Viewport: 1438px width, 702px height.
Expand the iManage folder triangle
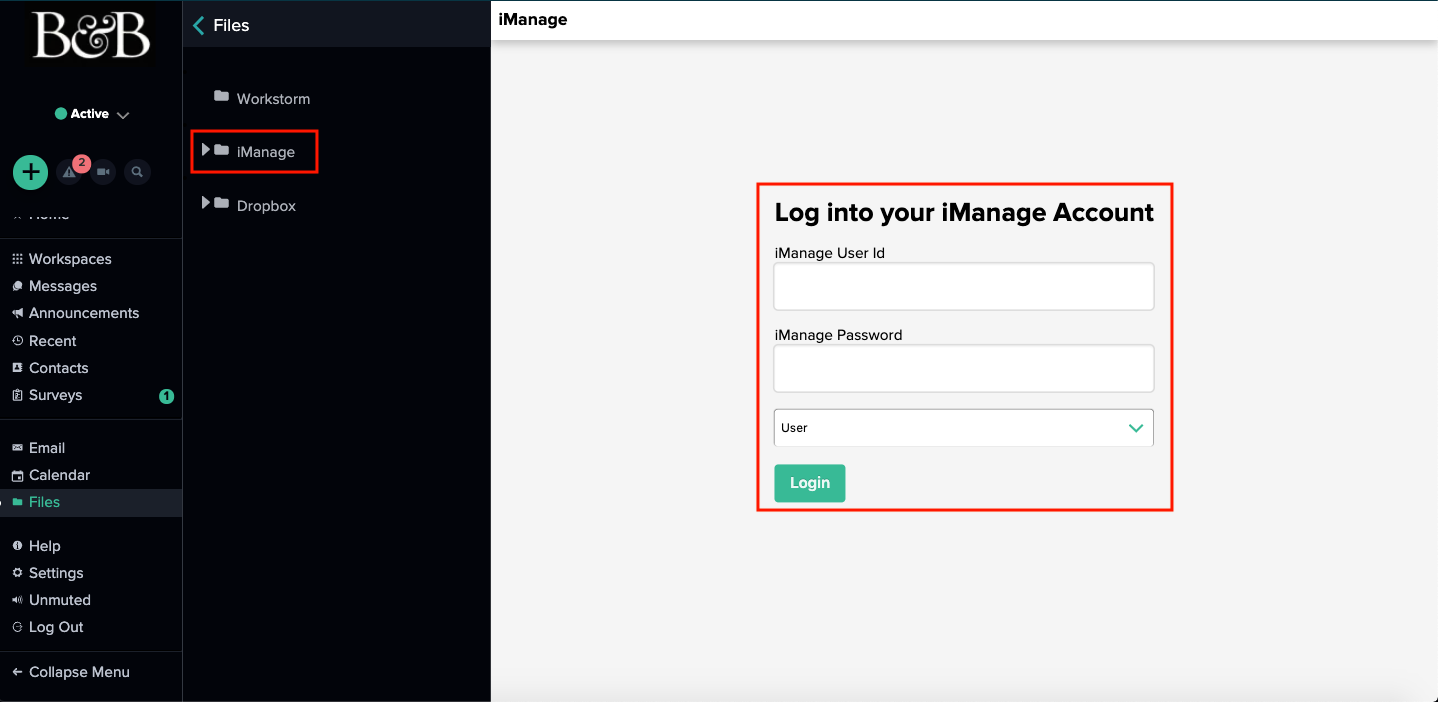coord(206,150)
